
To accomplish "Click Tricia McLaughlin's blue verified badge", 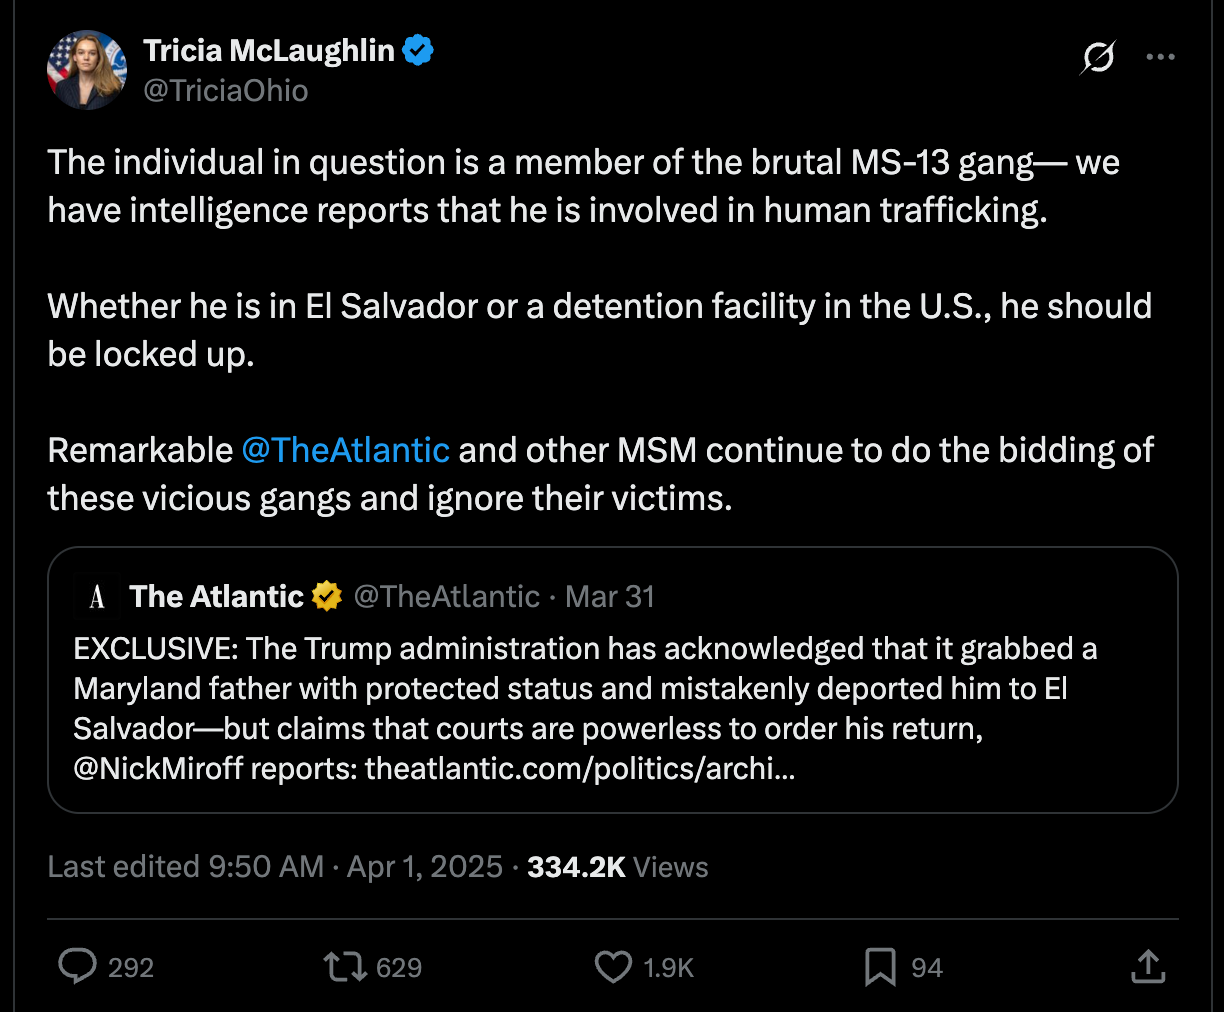I will [418, 50].
